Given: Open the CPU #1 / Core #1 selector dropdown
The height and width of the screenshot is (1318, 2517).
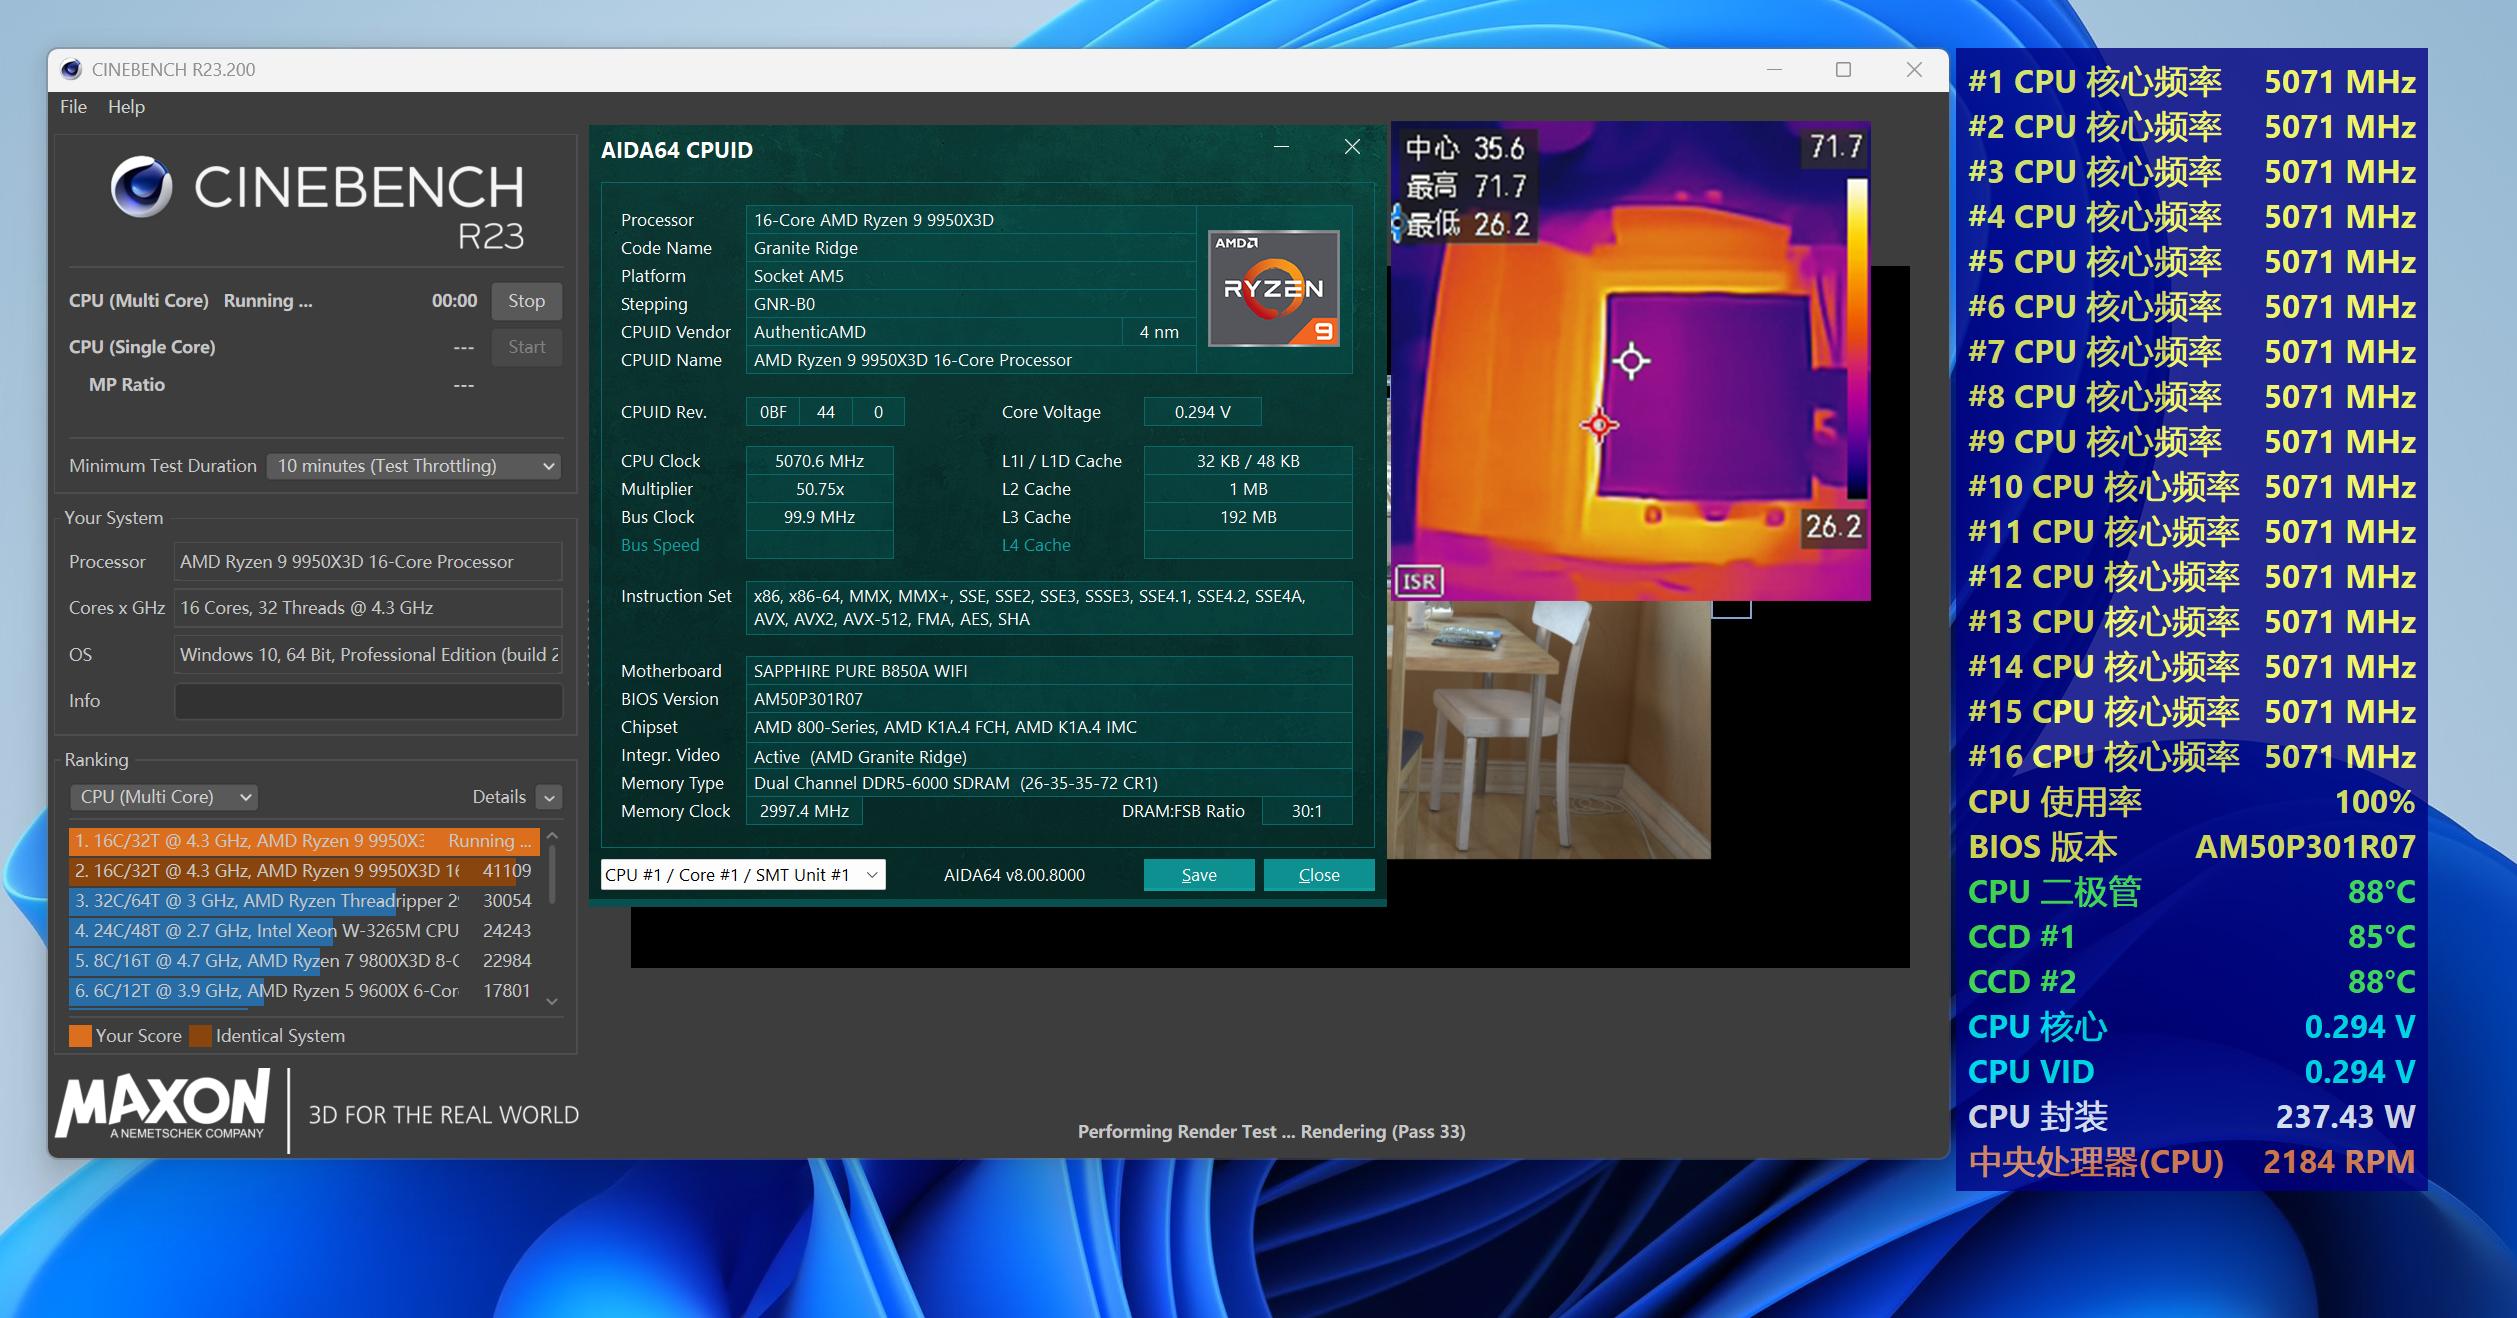Looking at the screenshot, I should pyautogui.click(x=743, y=875).
